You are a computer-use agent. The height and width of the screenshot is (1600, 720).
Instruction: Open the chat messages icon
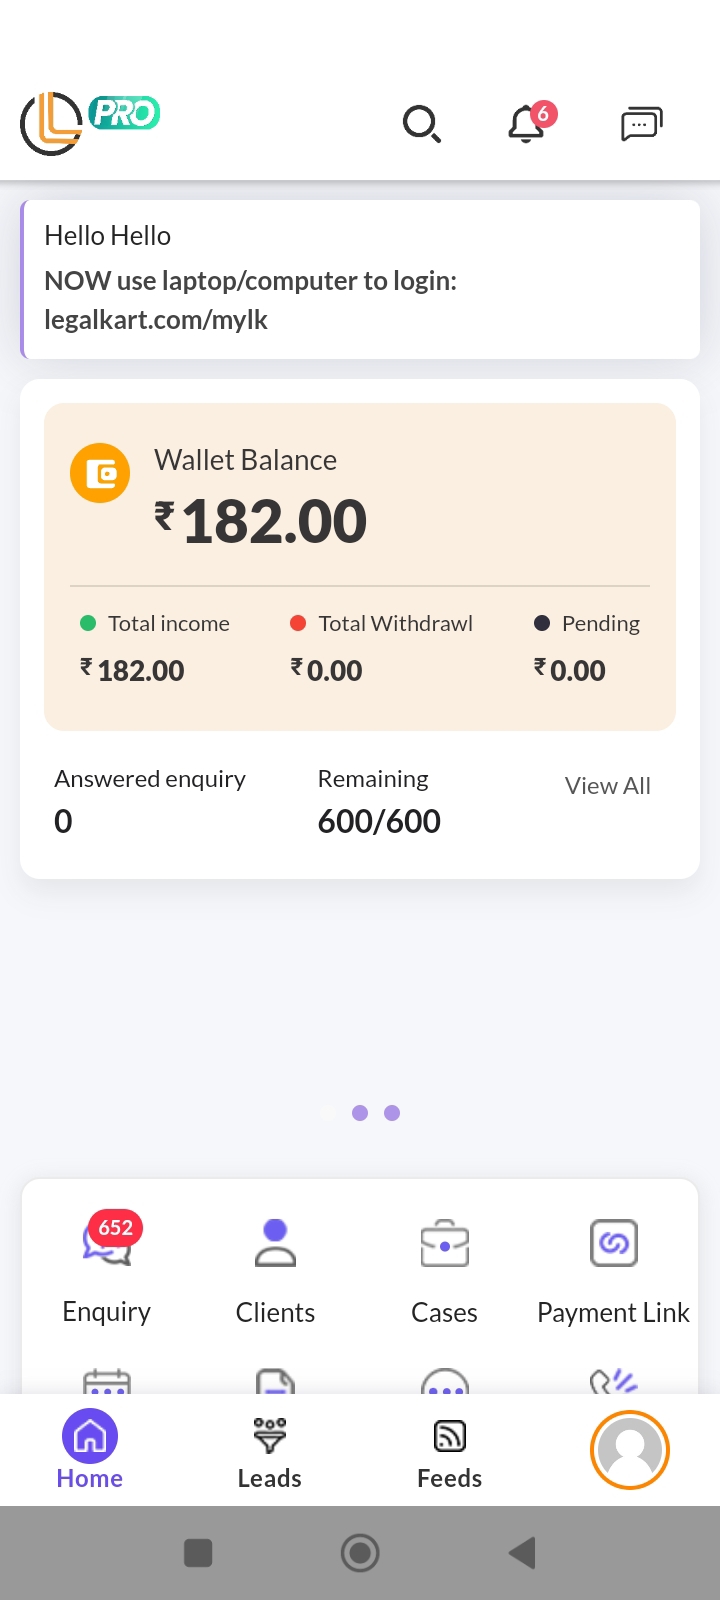click(641, 124)
